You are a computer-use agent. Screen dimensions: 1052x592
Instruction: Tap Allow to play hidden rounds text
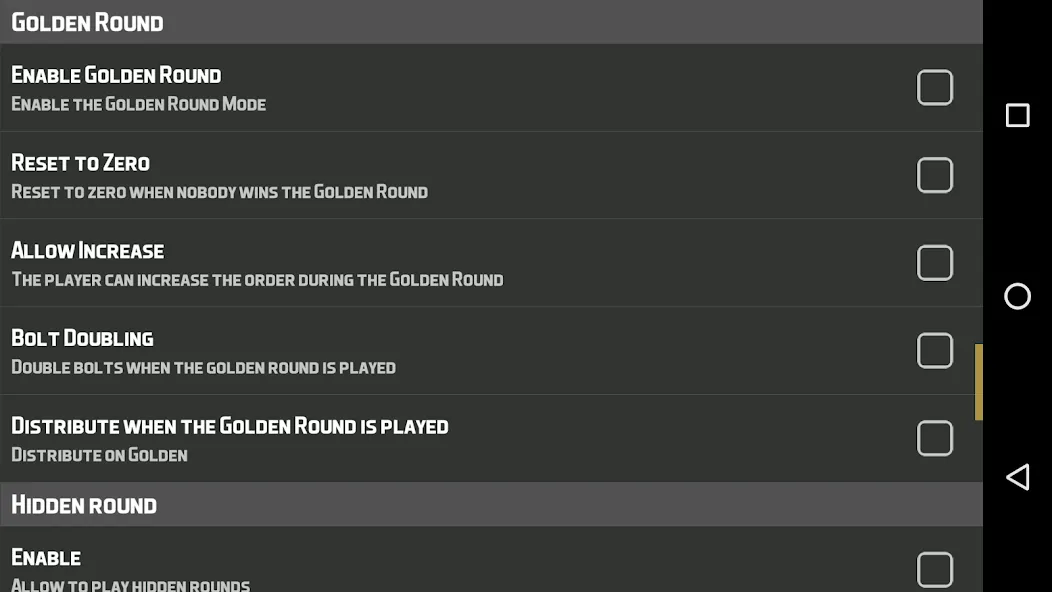[x=130, y=585]
